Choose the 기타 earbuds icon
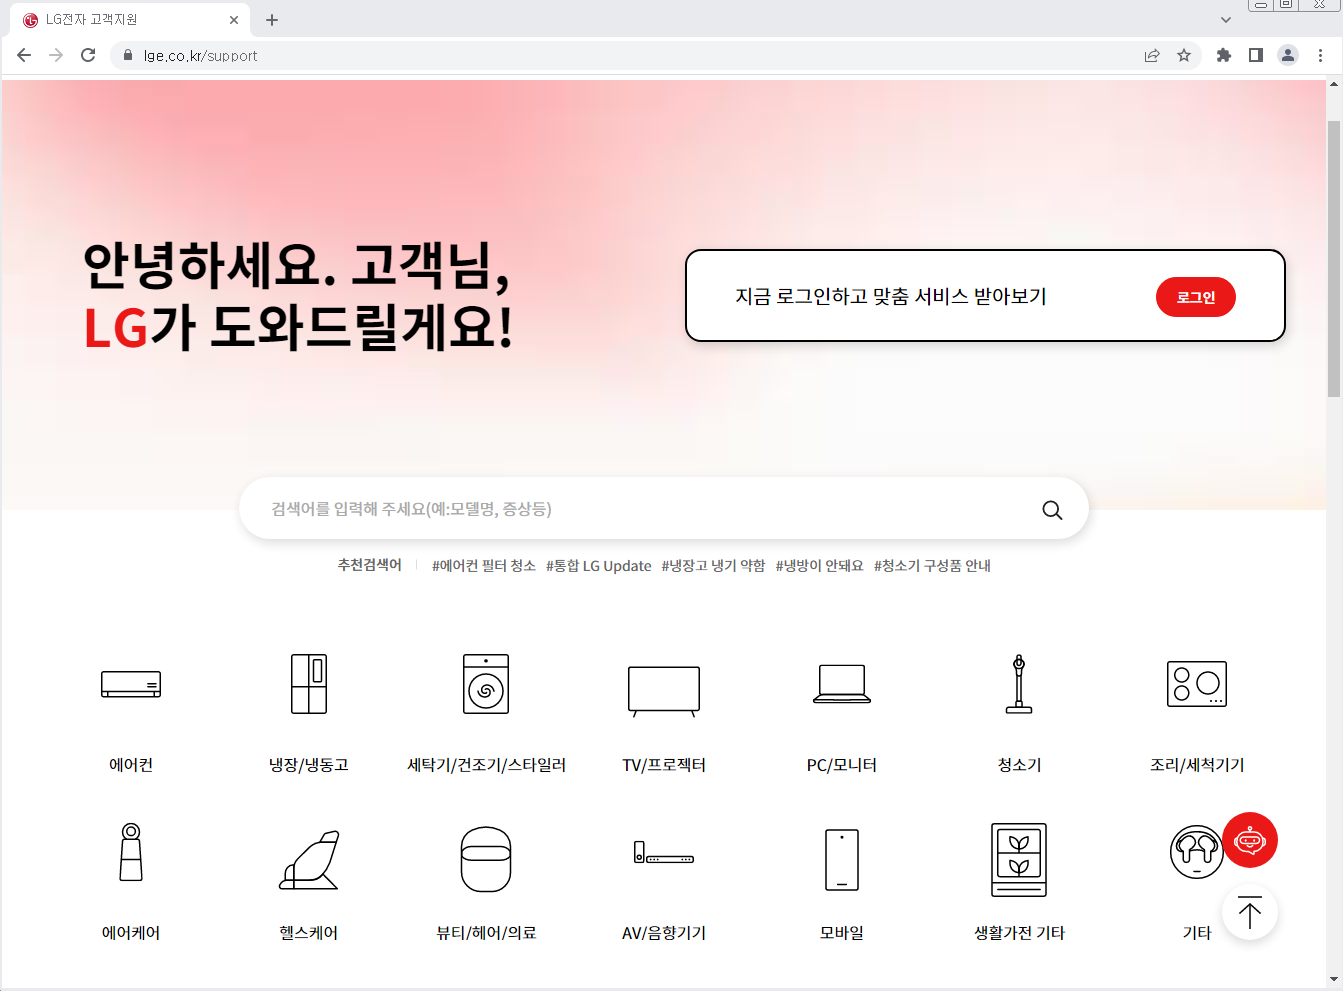1343x991 pixels. pos(1196,852)
